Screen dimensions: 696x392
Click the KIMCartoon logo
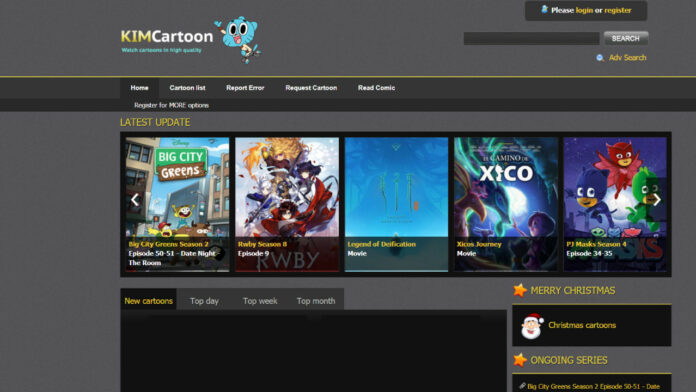167,36
